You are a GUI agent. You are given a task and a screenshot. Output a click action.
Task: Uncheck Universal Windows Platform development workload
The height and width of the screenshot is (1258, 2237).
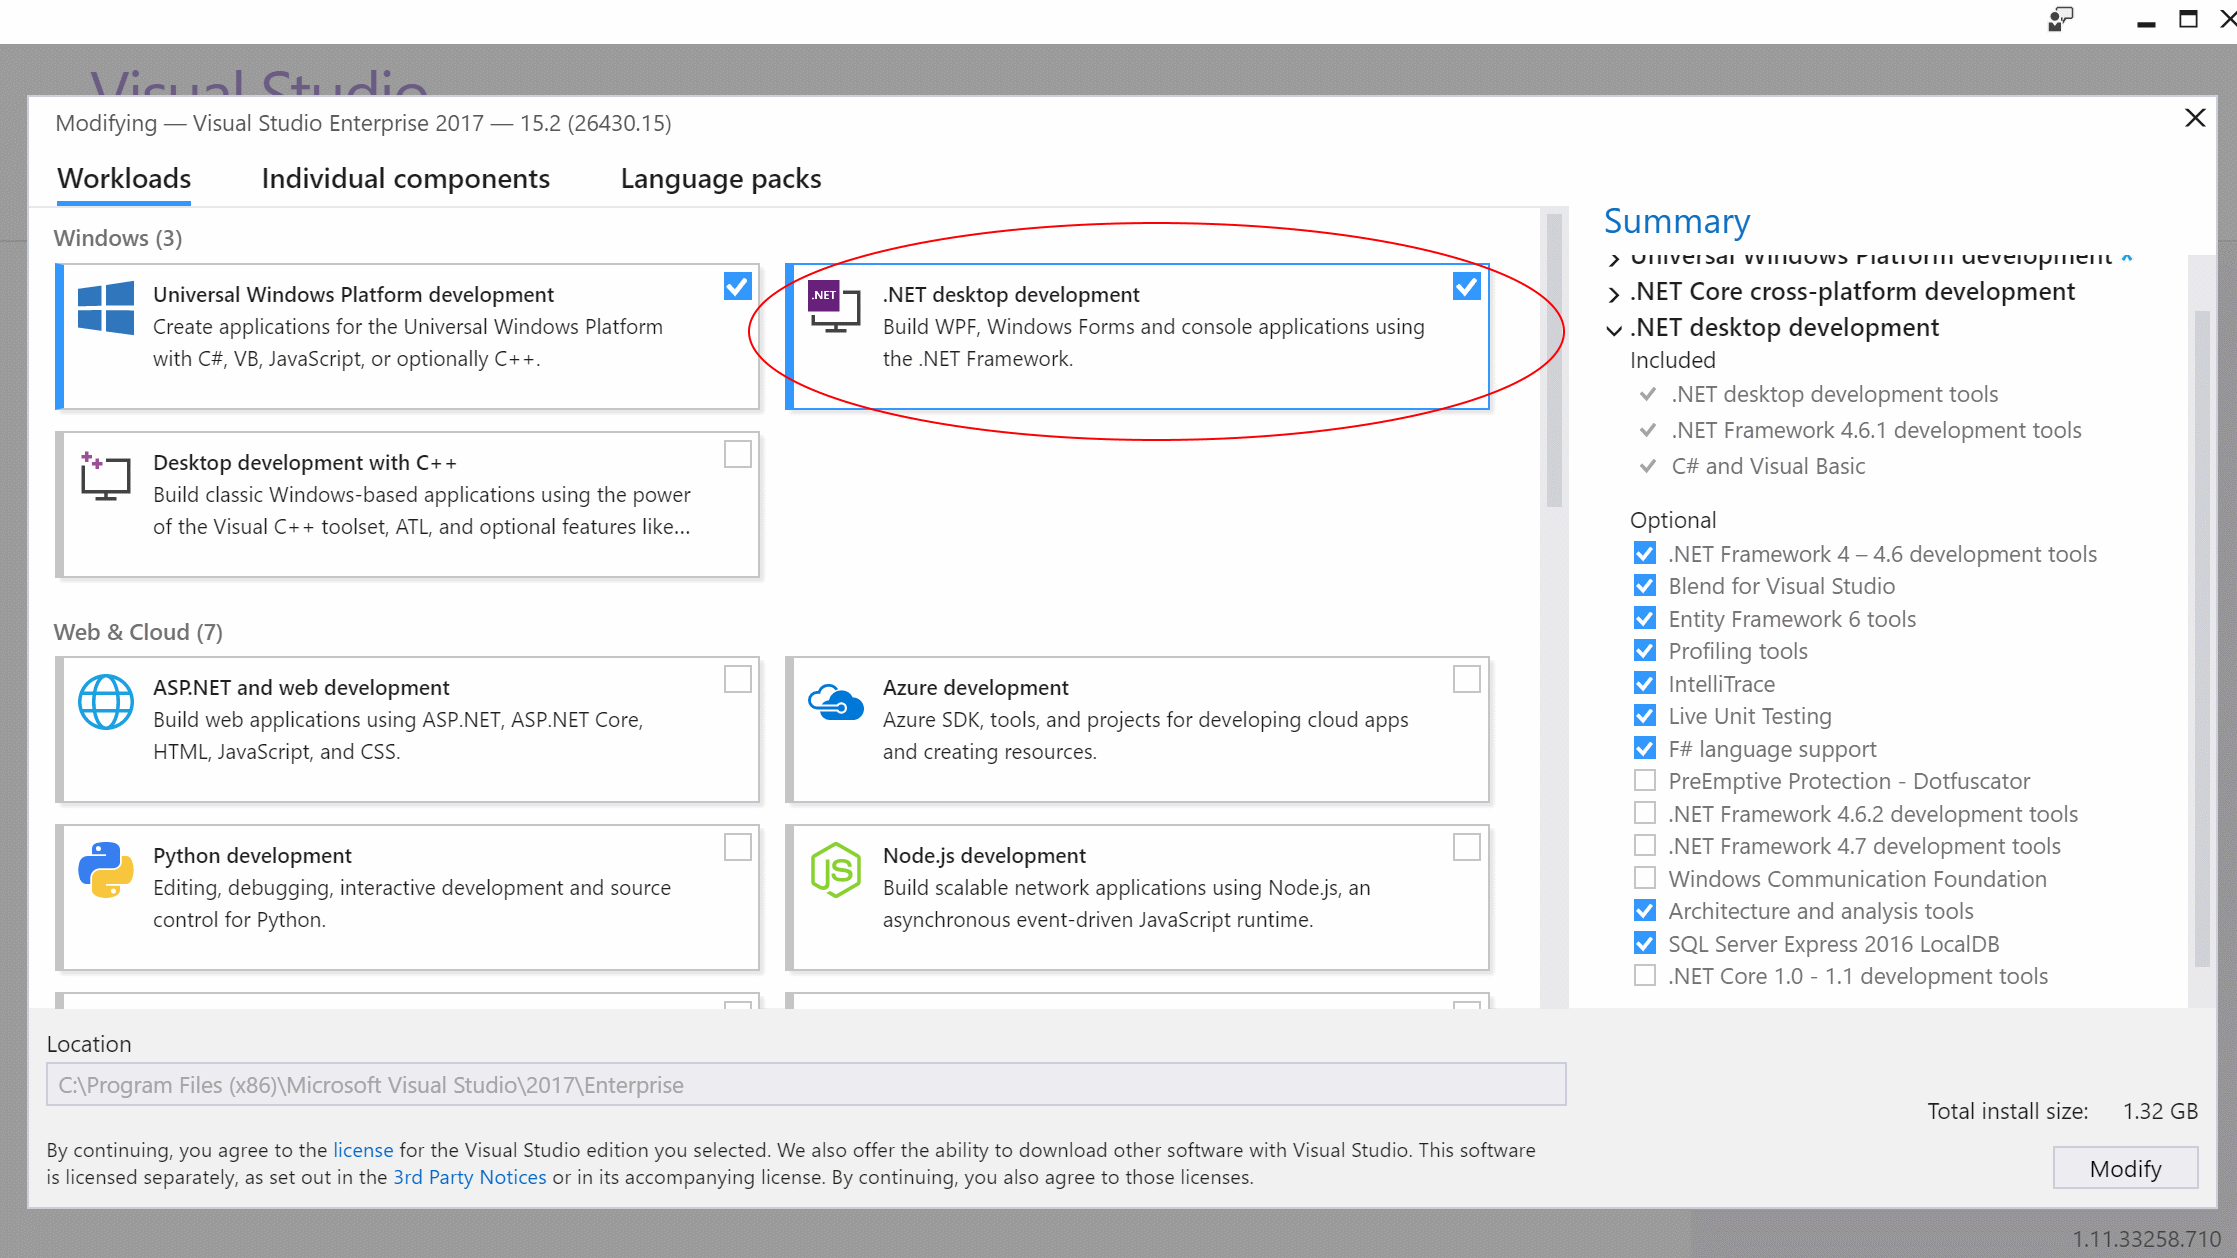tap(737, 287)
